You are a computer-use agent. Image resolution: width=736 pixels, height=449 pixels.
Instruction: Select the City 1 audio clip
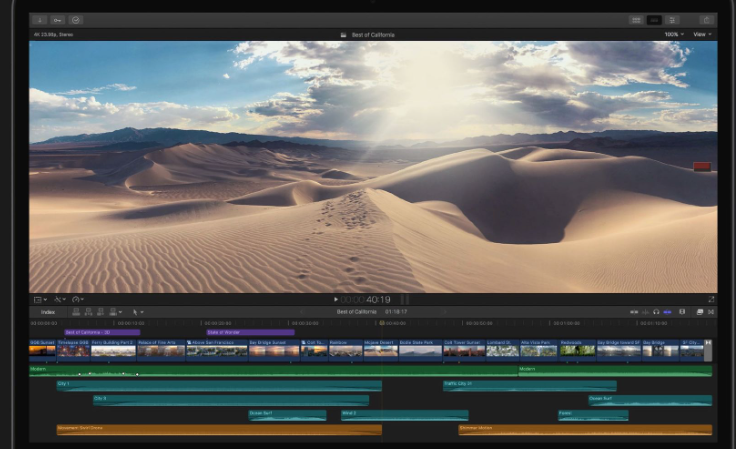(219, 386)
